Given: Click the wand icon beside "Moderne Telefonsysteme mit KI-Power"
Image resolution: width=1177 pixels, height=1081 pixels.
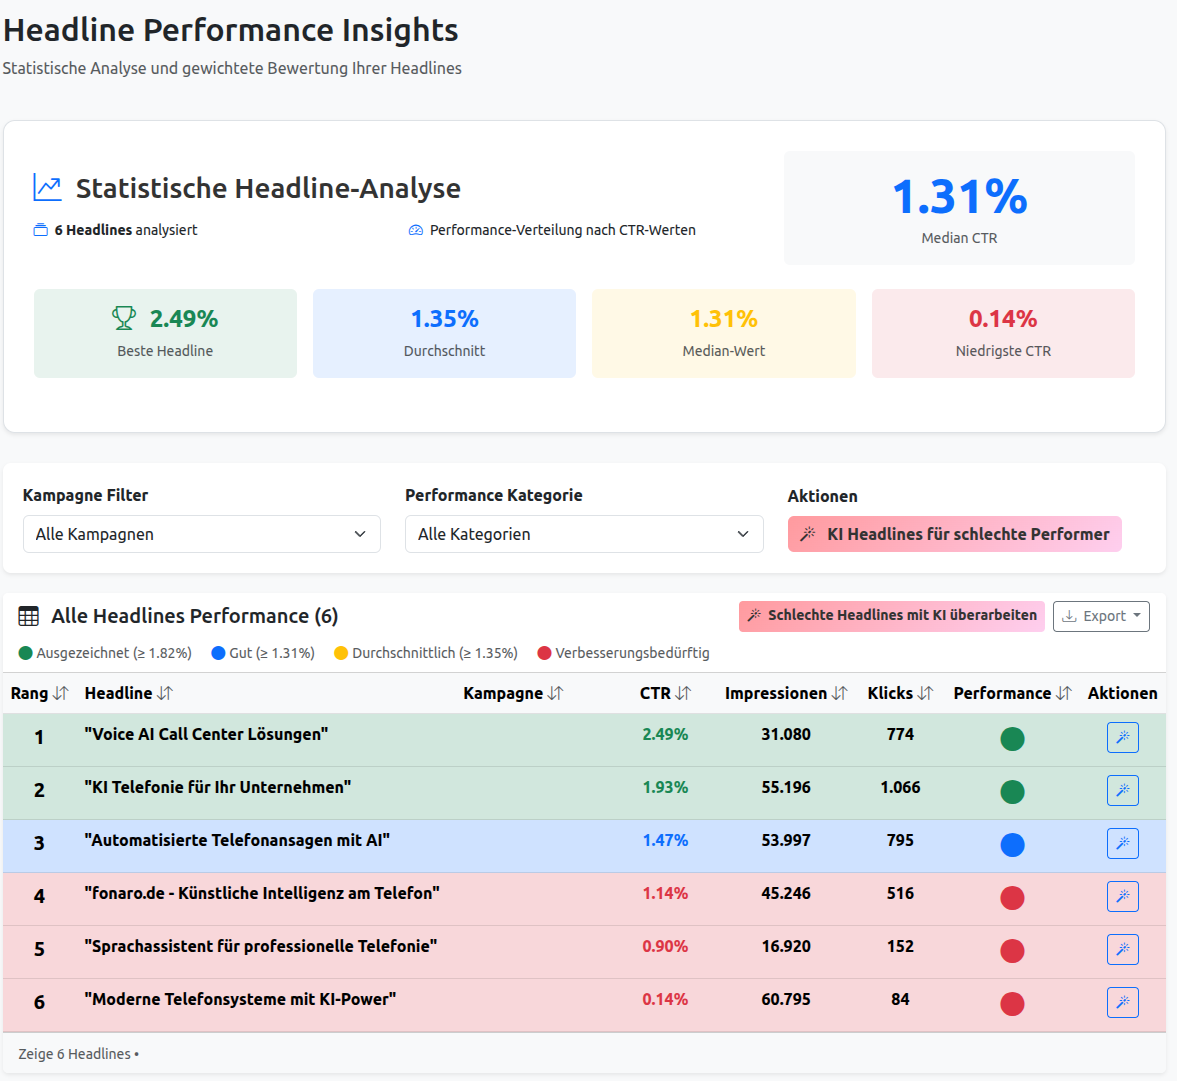Looking at the screenshot, I should pyautogui.click(x=1122, y=1002).
